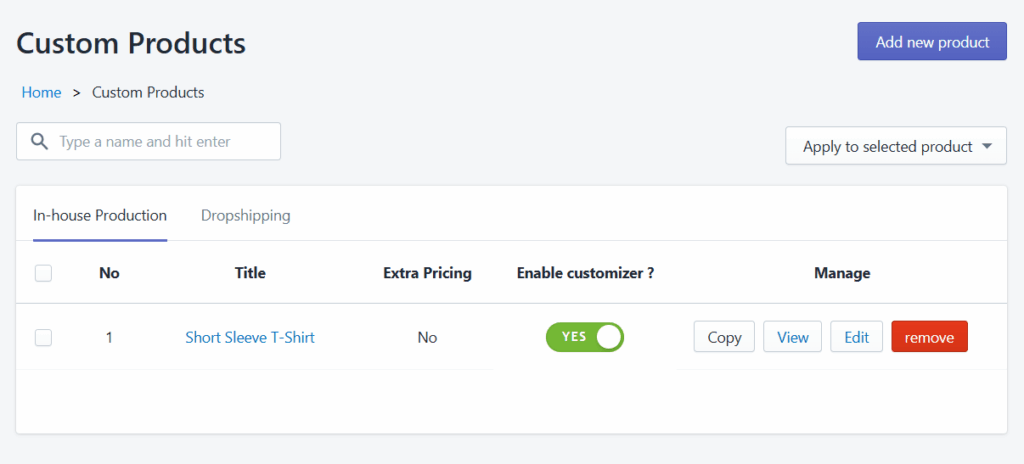Go to the Home breadcrumb link
Screen dimensions: 1024x464
point(41,93)
